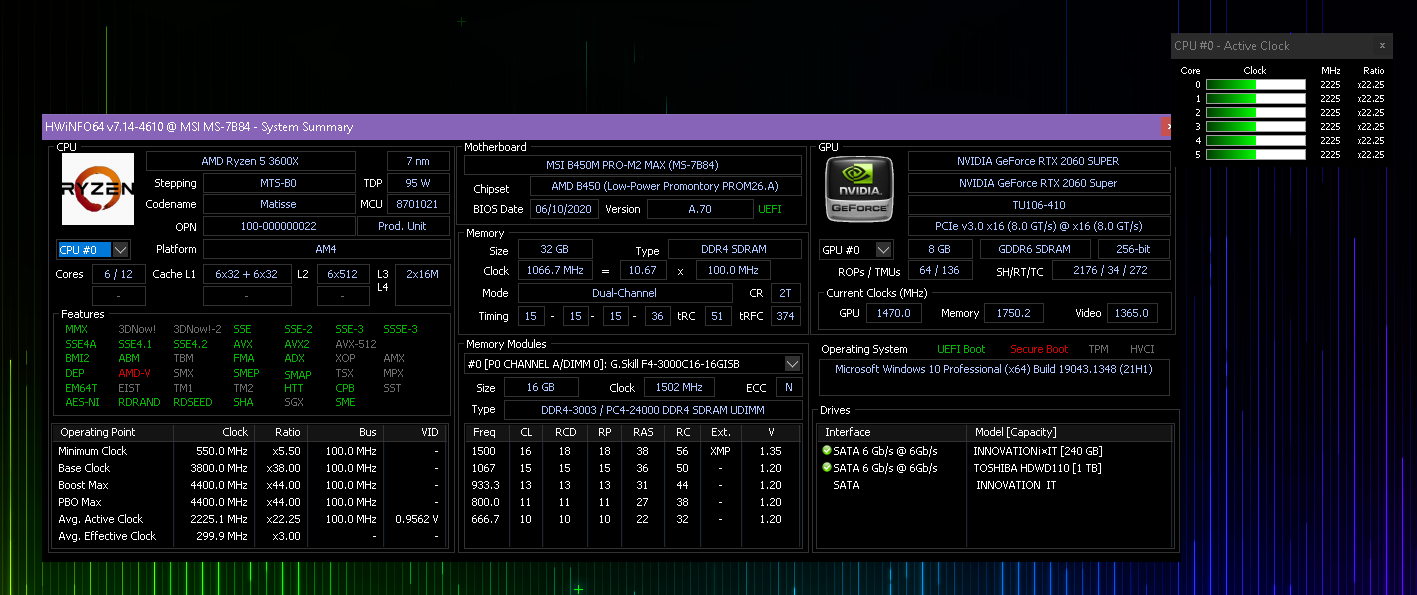Click the AMD Ryzen CPU logo

[x=98, y=188]
